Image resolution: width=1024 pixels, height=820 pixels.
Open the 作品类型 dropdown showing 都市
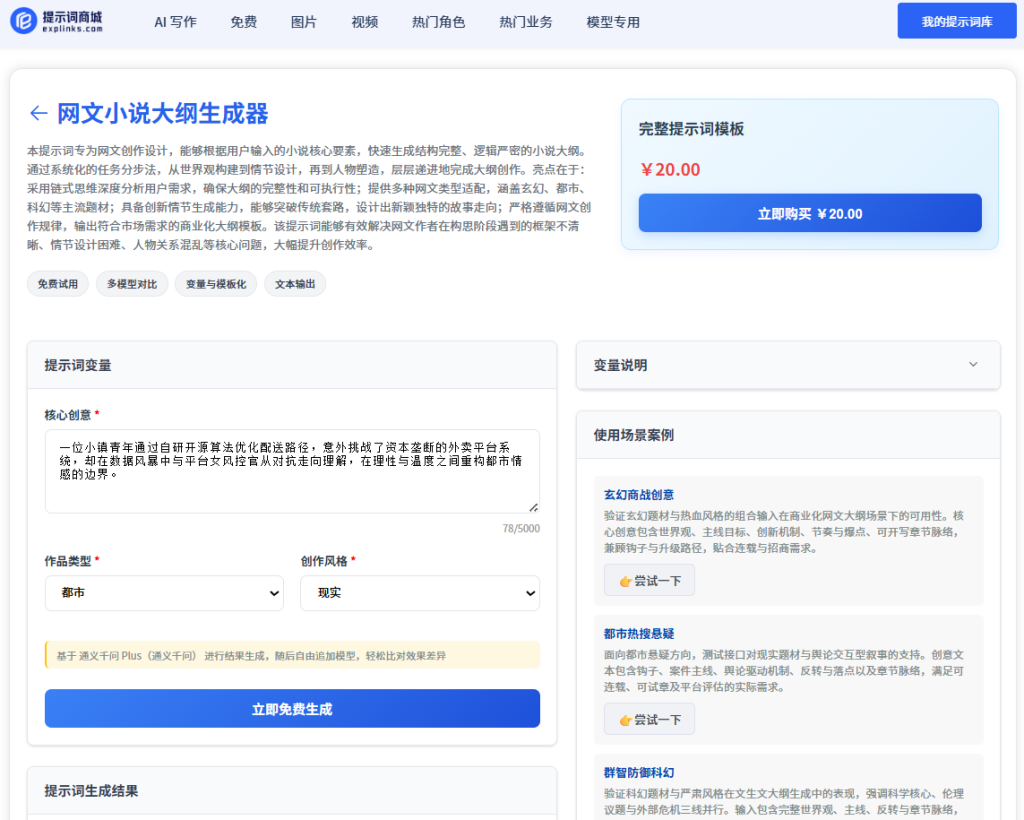click(164, 593)
